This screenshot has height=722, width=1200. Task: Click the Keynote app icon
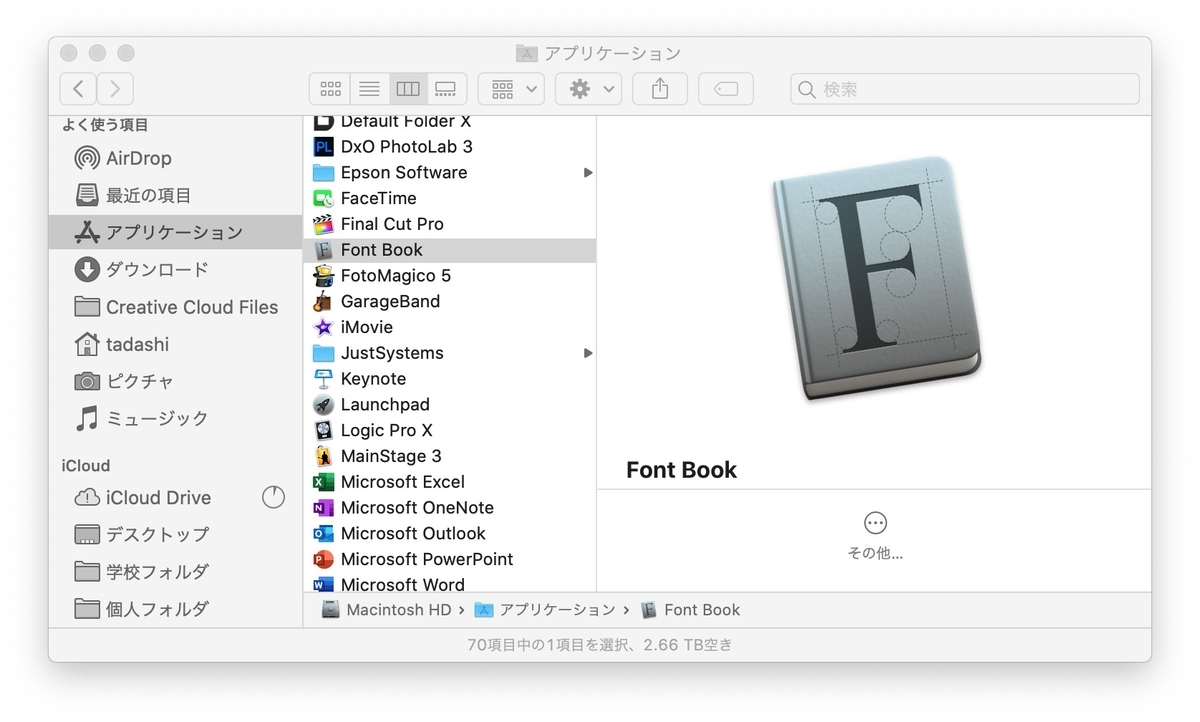pyautogui.click(x=323, y=379)
